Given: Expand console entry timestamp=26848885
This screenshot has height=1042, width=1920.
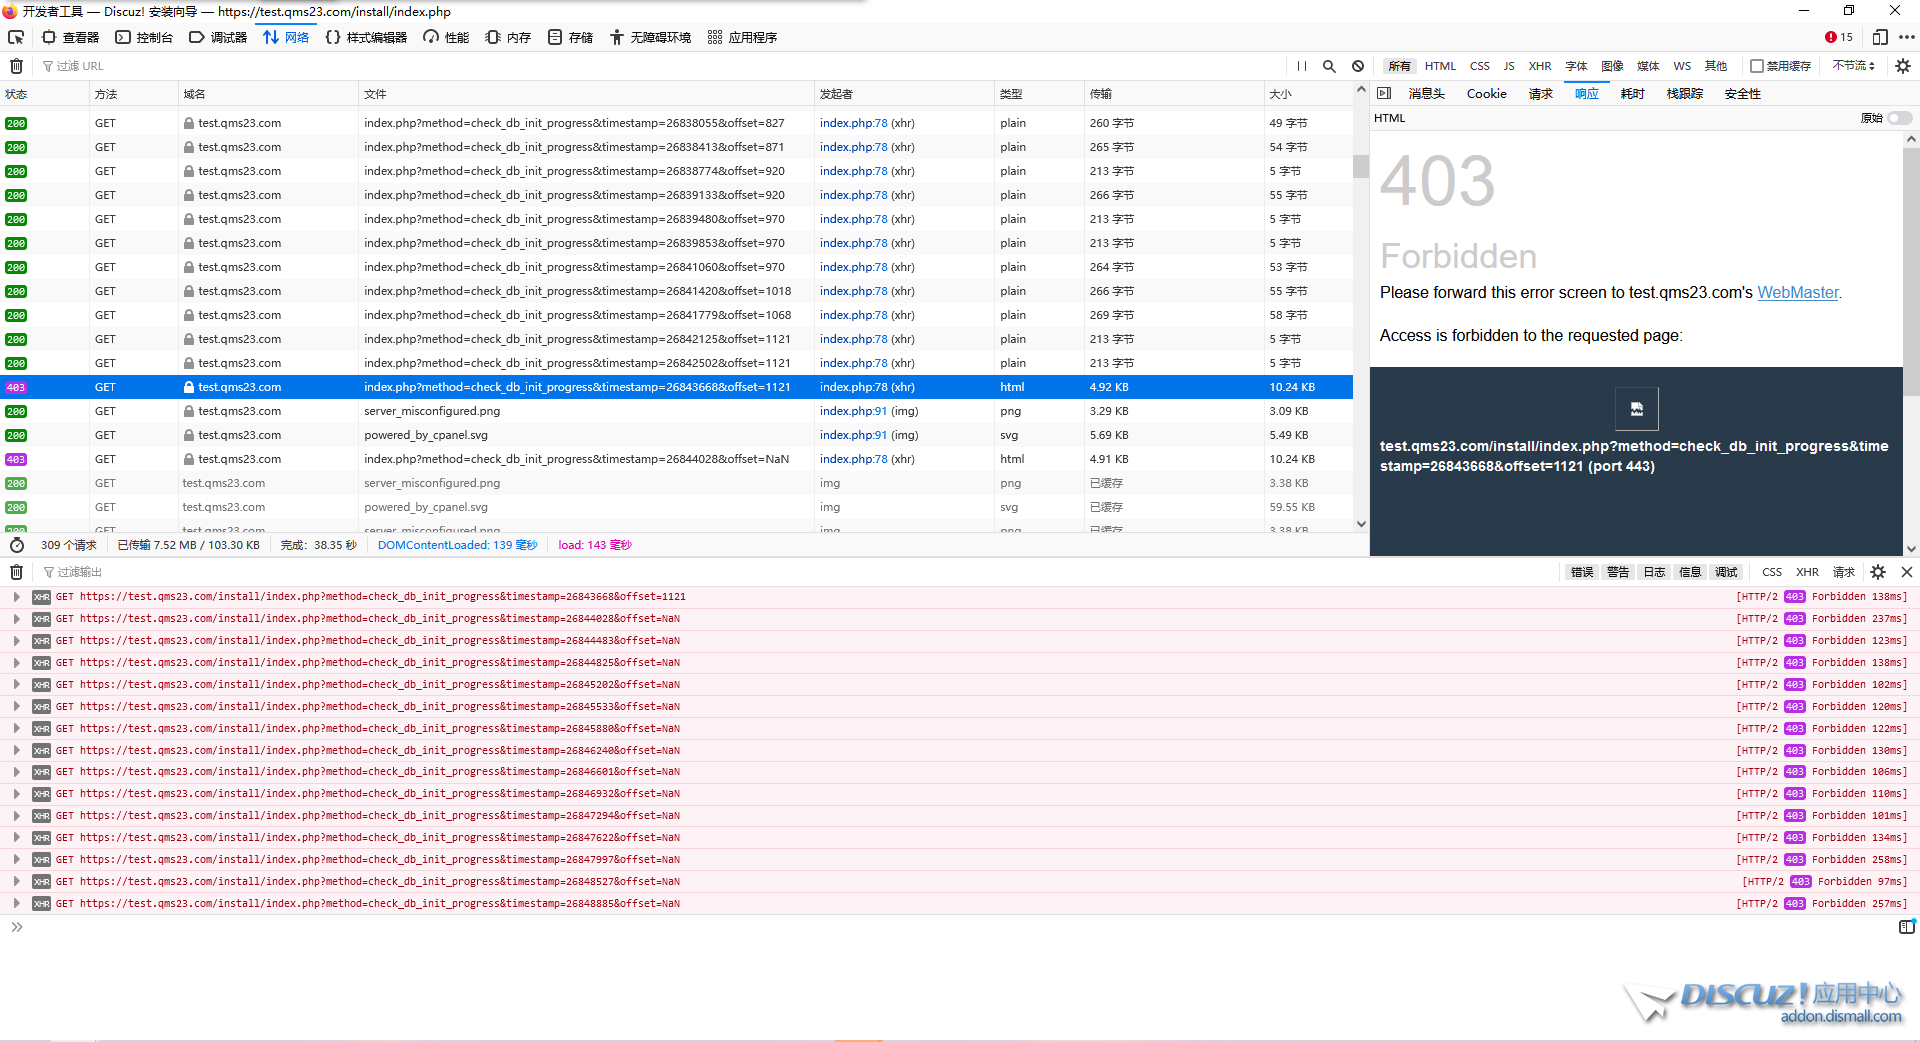Looking at the screenshot, I should pyautogui.click(x=16, y=904).
